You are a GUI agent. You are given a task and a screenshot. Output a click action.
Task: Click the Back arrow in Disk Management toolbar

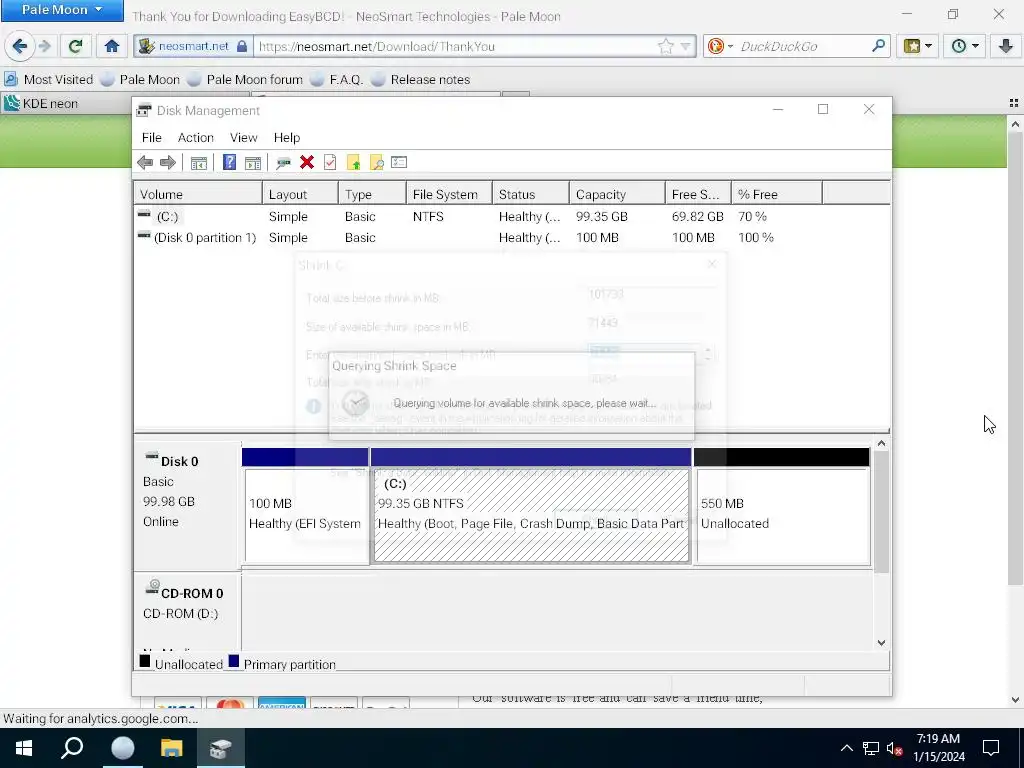click(x=145, y=163)
